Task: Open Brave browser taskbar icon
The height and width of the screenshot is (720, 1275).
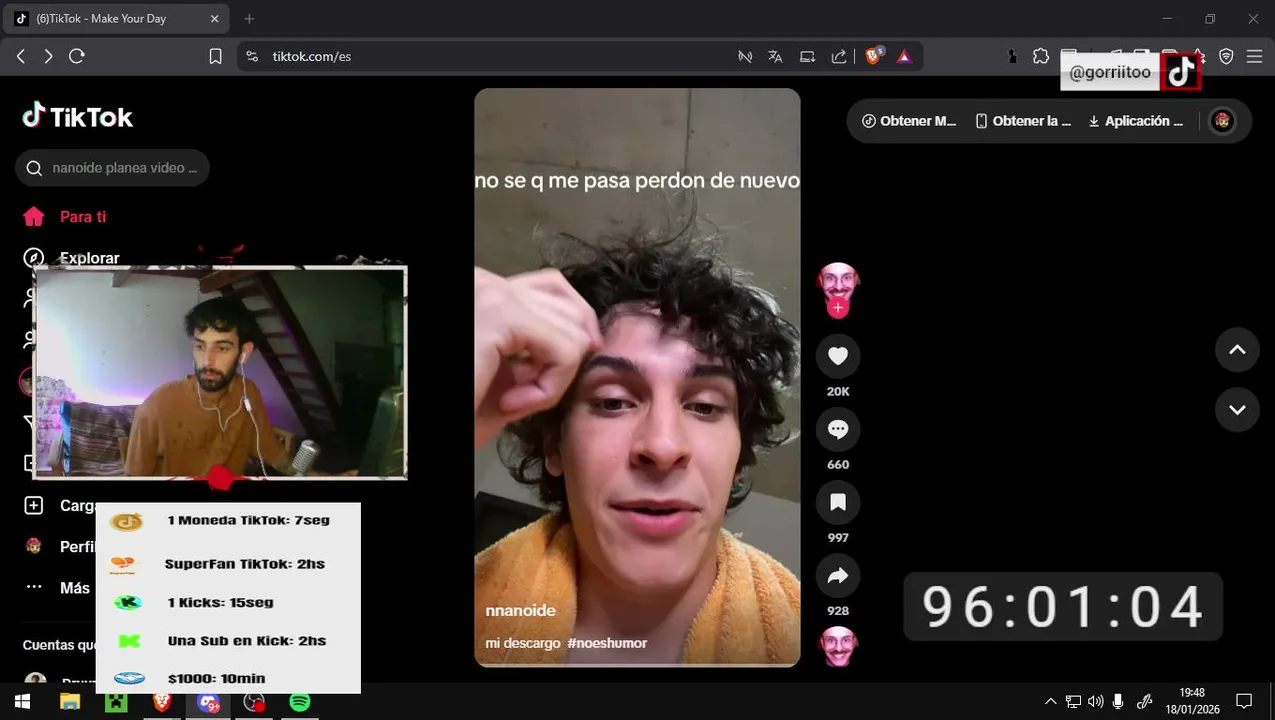Action: coord(162,702)
